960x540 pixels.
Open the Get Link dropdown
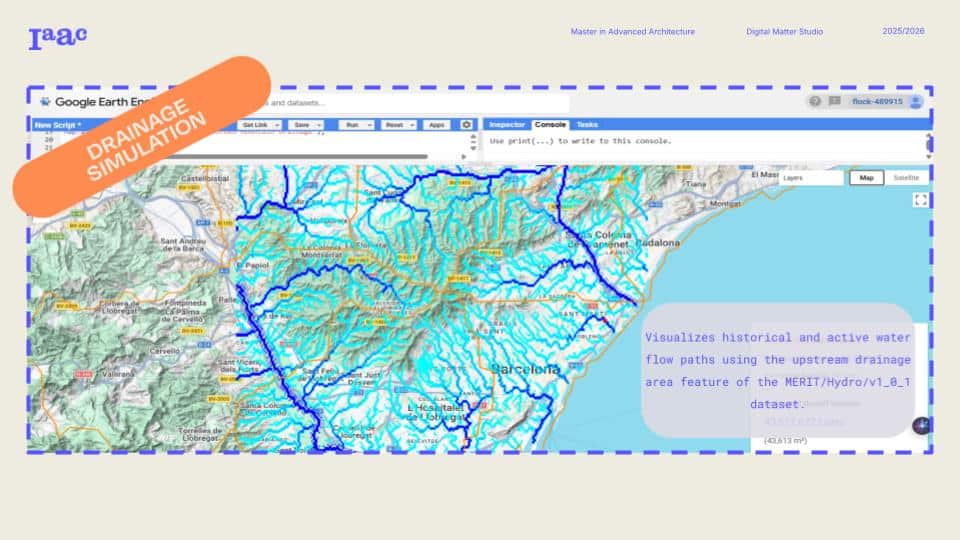pos(257,125)
